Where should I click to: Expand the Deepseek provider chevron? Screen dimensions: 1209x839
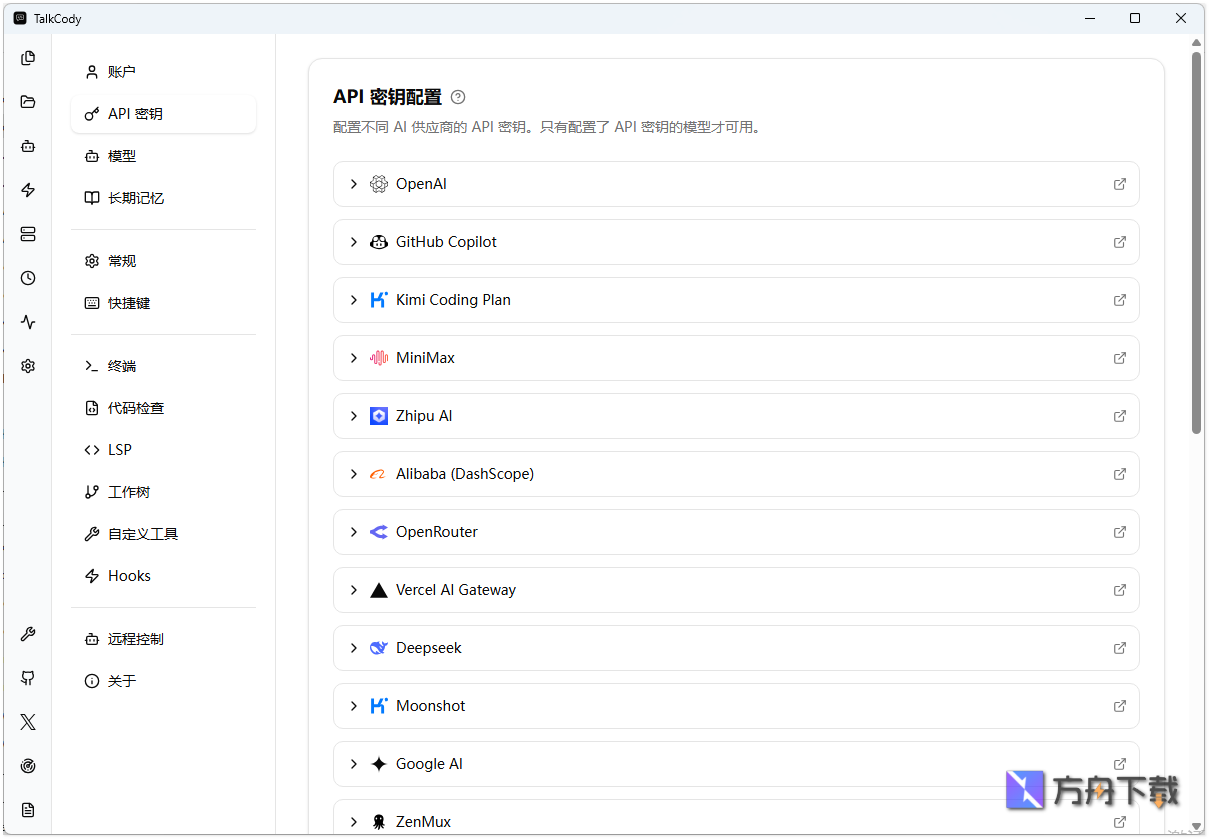point(354,648)
